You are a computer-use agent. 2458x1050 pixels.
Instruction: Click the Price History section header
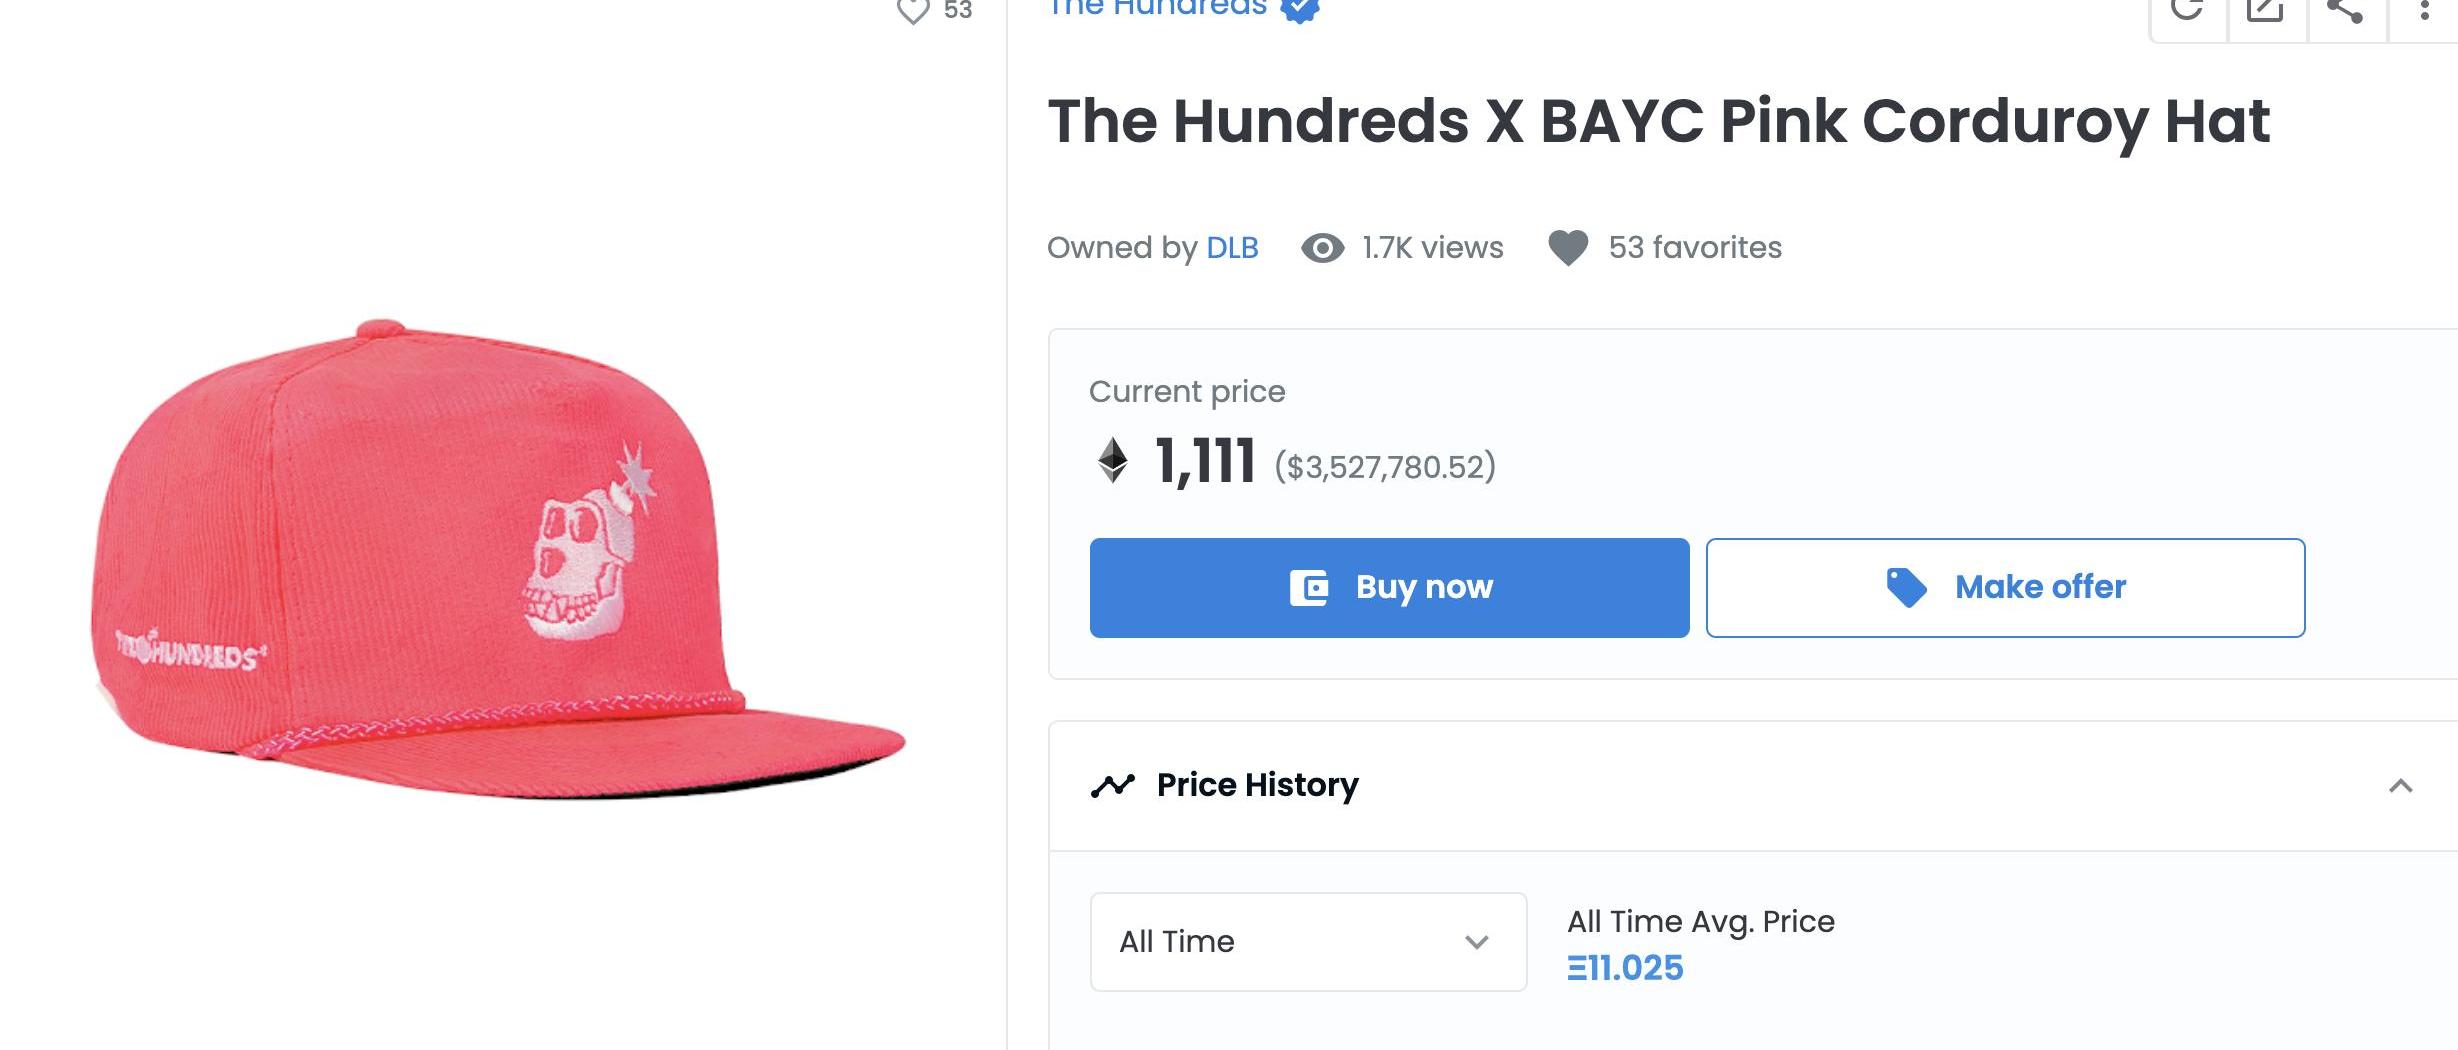click(1257, 786)
